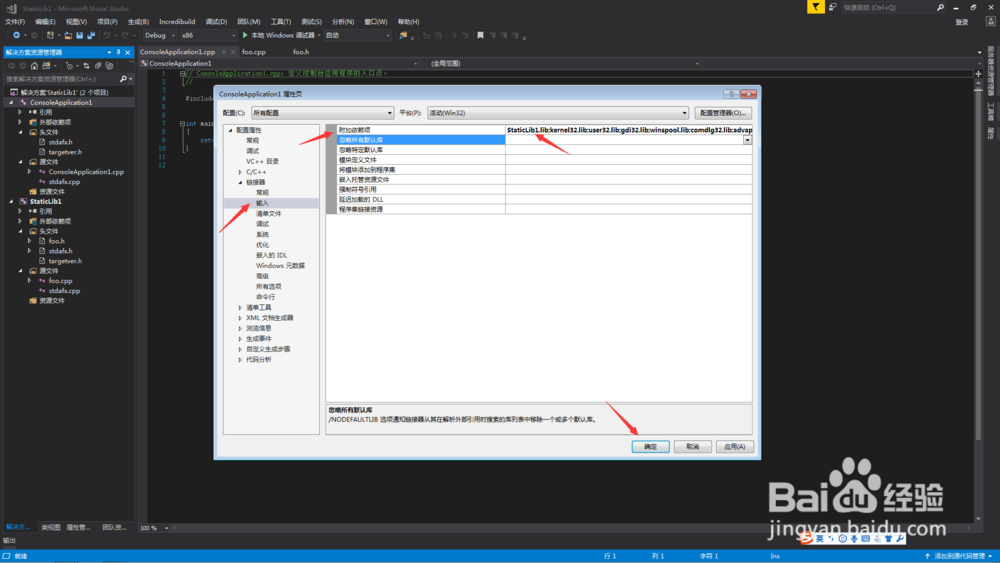The width and height of the screenshot is (1000, 563).
Task: Click the 应用(A) button
Action: (735, 446)
